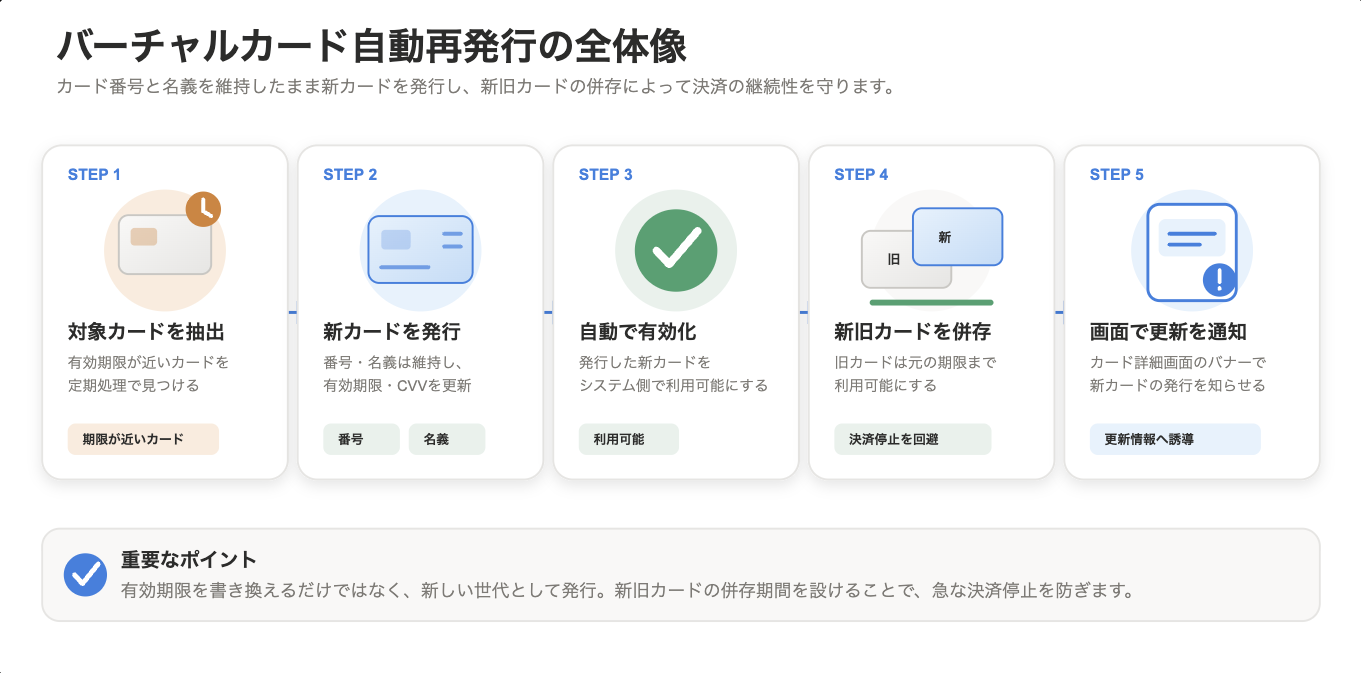The height and width of the screenshot is (673, 1361).
Task: Click the 自動で有効化 heading
Action: click(638, 332)
